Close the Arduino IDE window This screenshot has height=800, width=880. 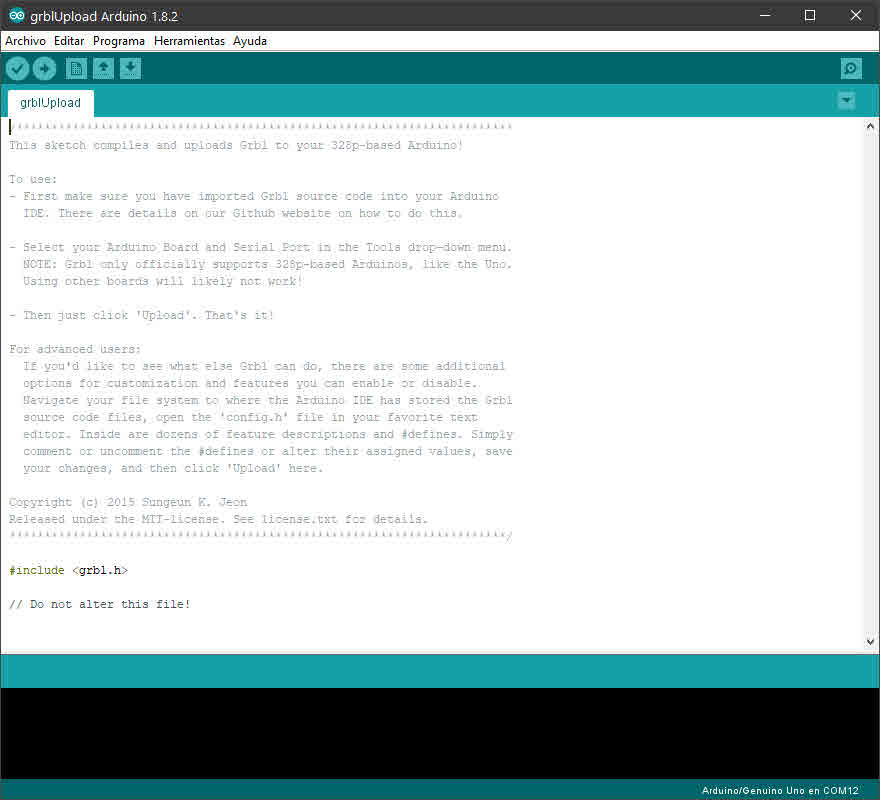pos(856,16)
